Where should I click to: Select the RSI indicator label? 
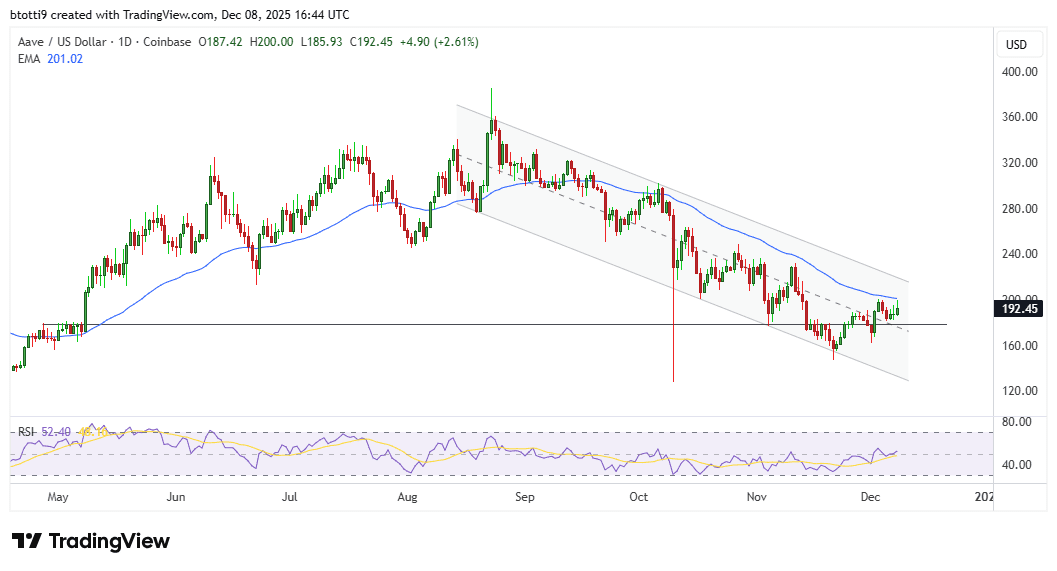tap(26, 431)
